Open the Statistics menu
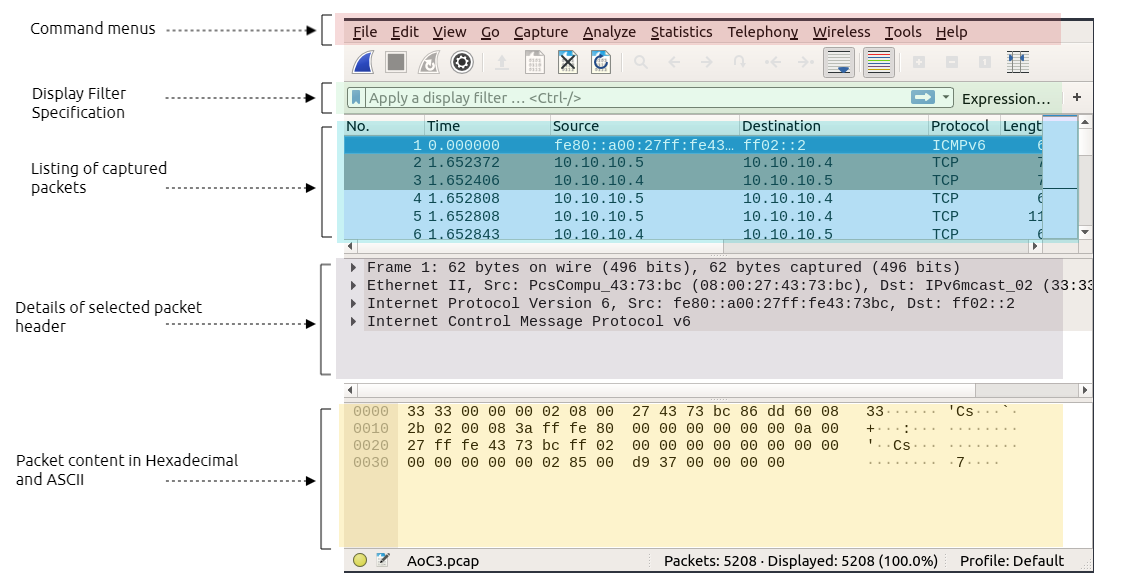 click(681, 32)
